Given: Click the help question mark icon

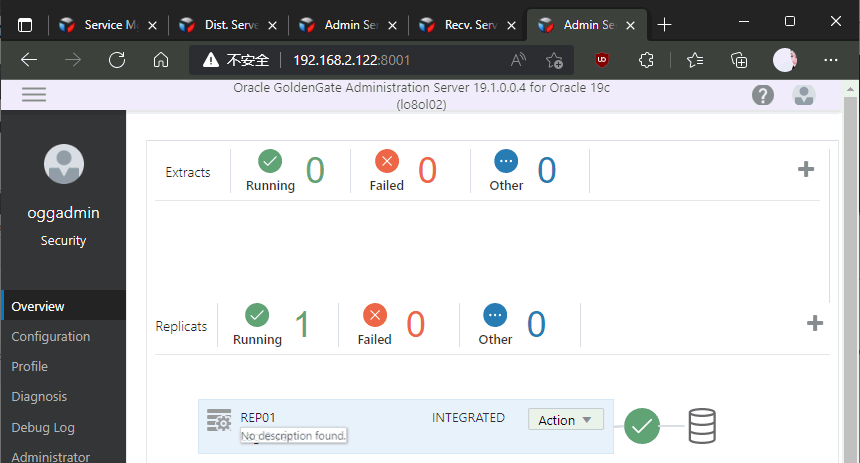Looking at the screenshot, I should (x=763, y=95).
